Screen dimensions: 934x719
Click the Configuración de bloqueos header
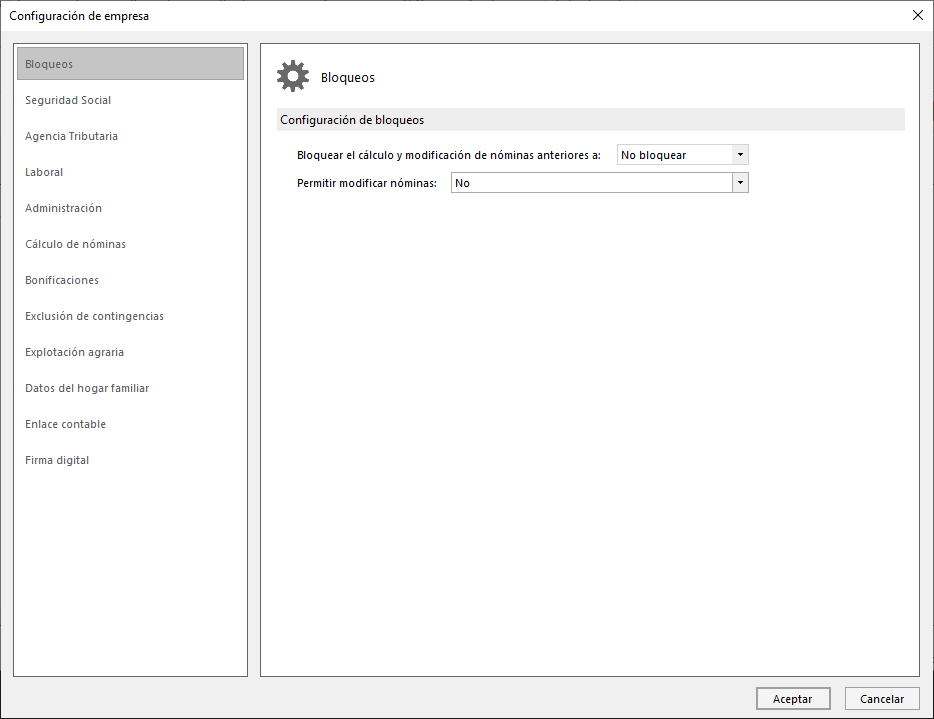(591, 120)
